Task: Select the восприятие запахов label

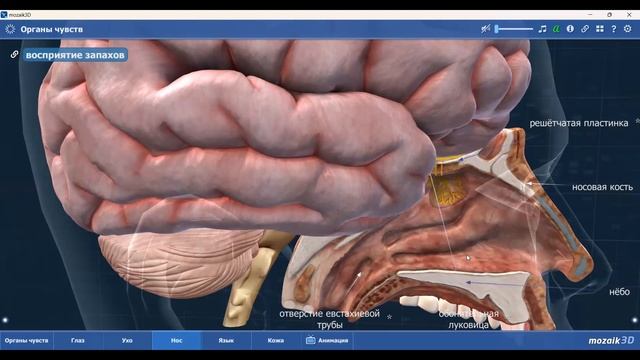Action: tap(75, 55)
